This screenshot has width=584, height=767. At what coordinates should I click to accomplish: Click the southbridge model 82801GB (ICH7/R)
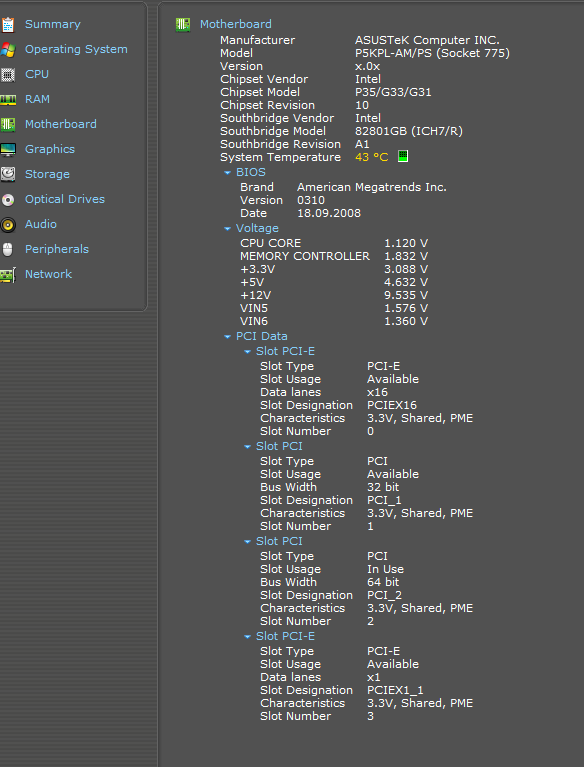tap(409, 131)
